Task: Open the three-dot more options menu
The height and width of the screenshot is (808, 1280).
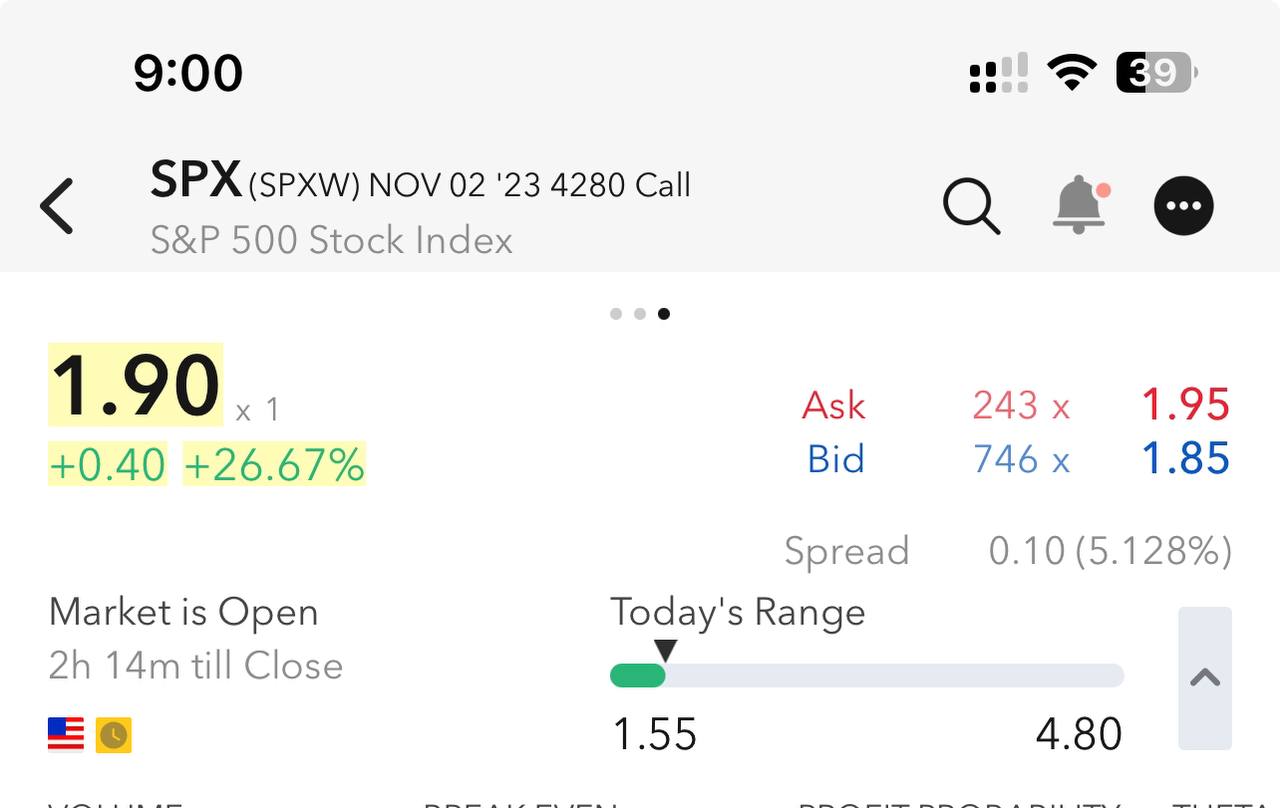Action: click(x=1184, y=206)
